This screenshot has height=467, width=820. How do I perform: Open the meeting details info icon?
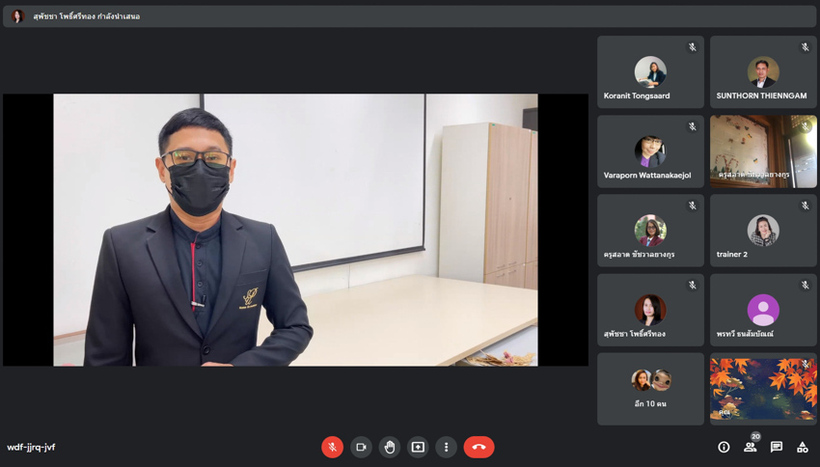coord(724,447)
